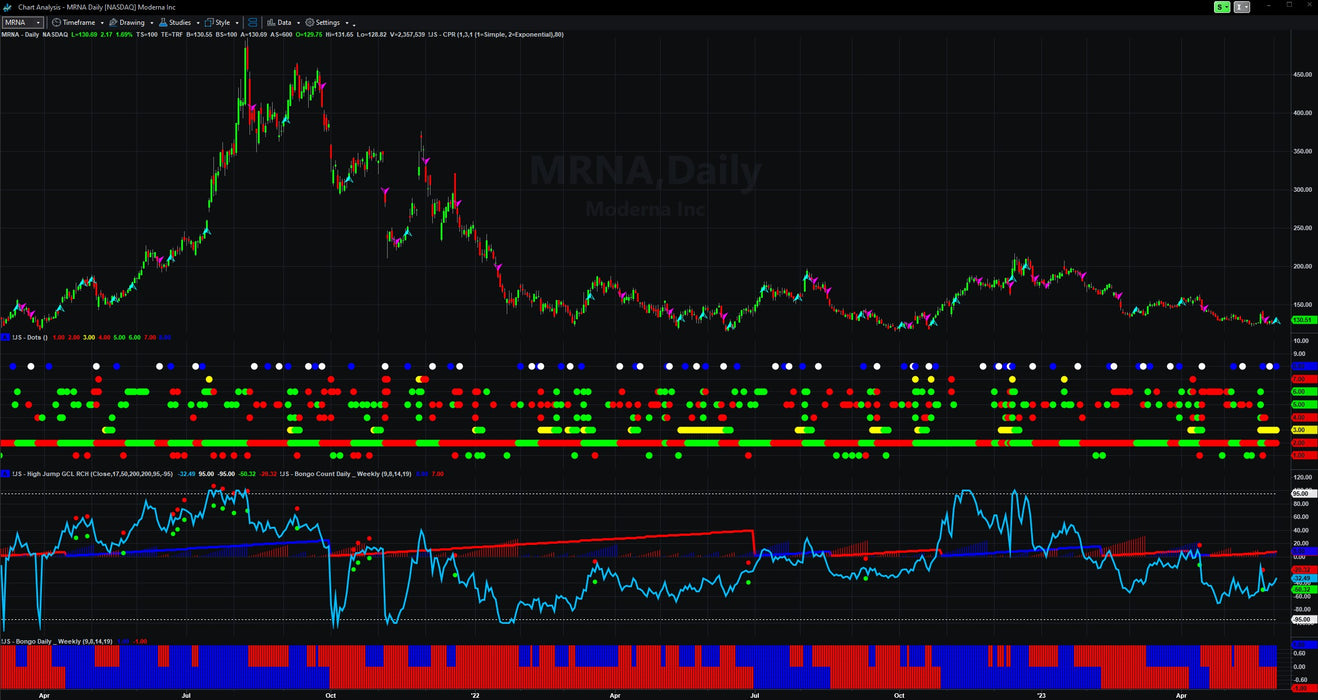Click the toolbar overflow arrow after Settings
1318x700 pixels.
coord(353,22)
